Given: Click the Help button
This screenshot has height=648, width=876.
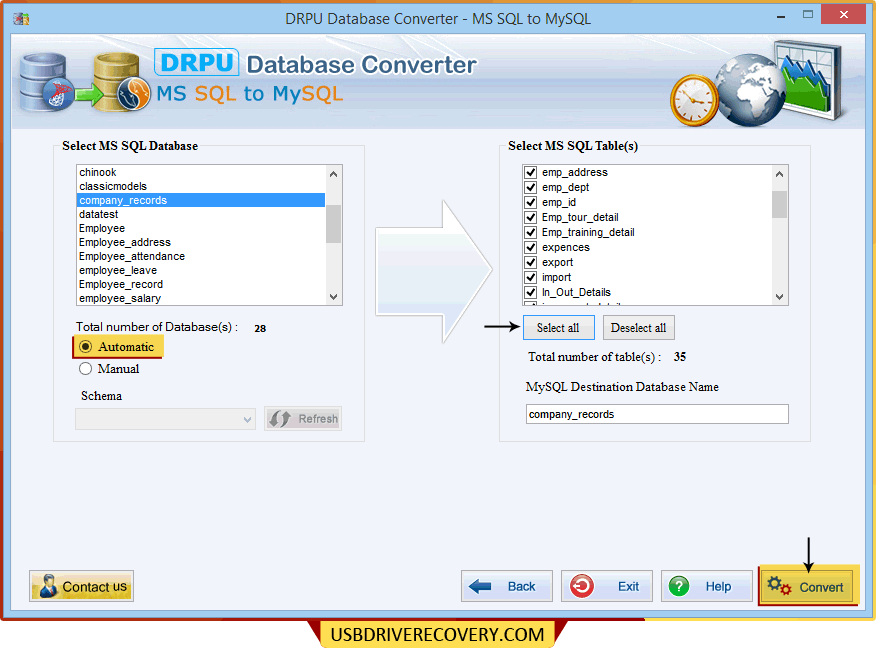Looking at the screenshot, I should (707, 586).
